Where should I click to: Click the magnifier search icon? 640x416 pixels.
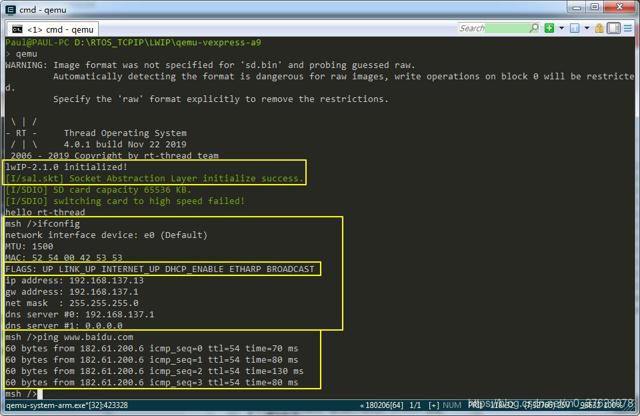(x=534, y=28)
